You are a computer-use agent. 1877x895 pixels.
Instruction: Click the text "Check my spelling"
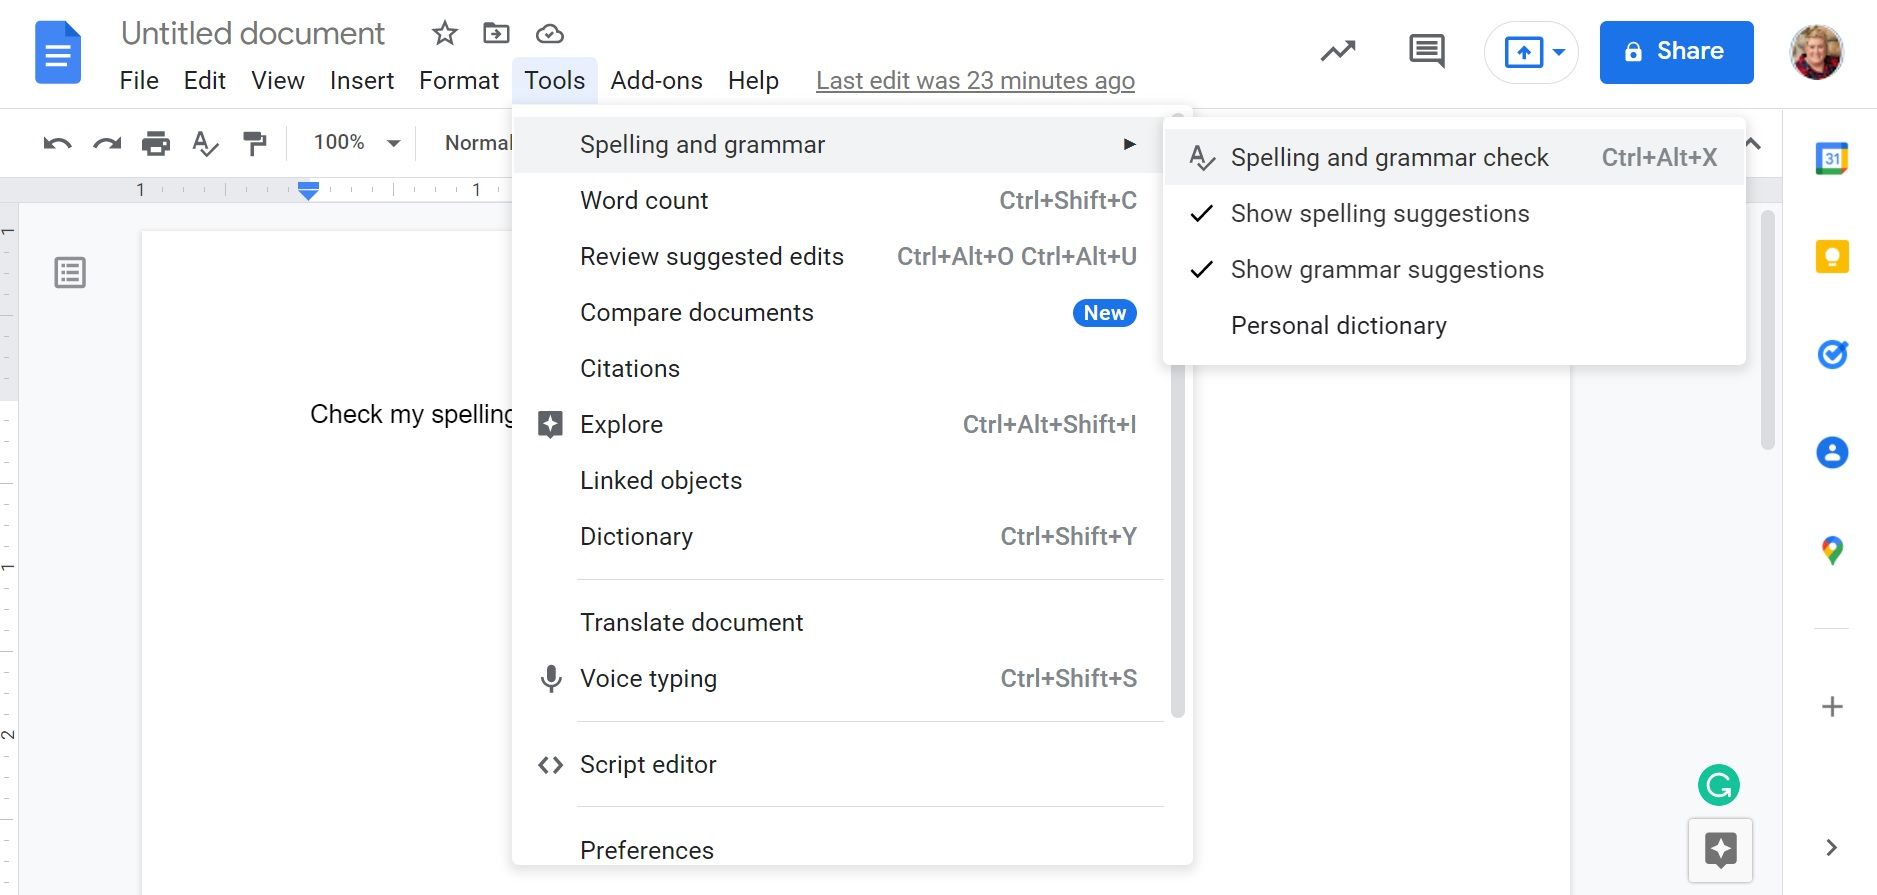412,414
